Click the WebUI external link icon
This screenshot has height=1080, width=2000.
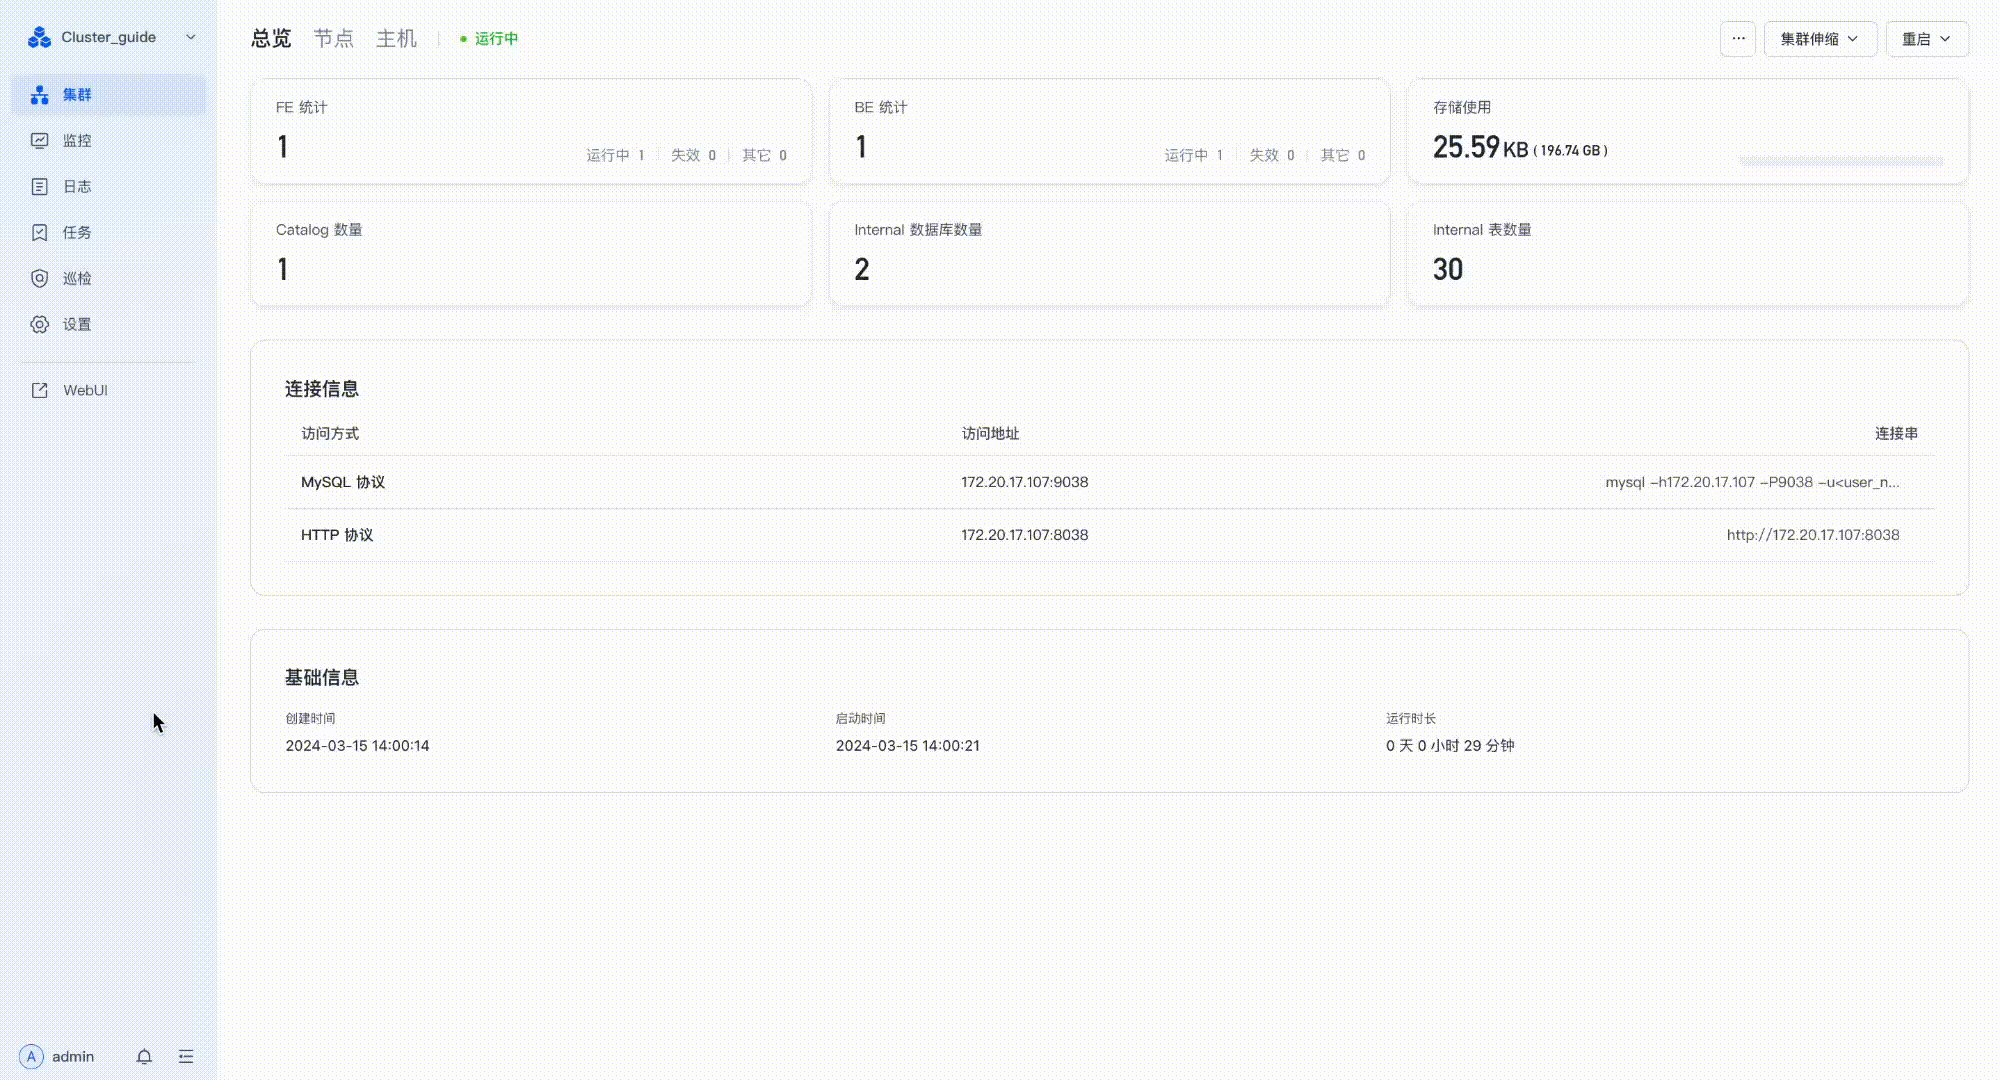pyautogui.click(x=40, y=391)
